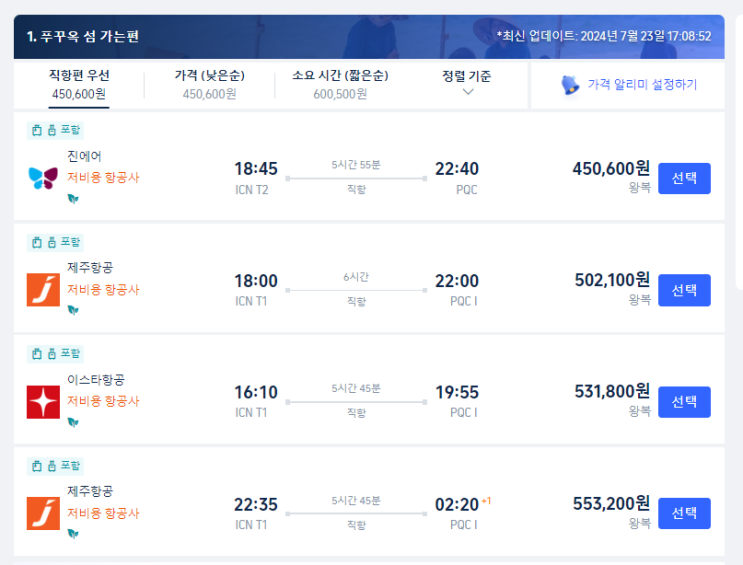Choose the 이스타항공 531,800원 flight
The width and height of the screenshot is (743, 565).
click(684, 402)
